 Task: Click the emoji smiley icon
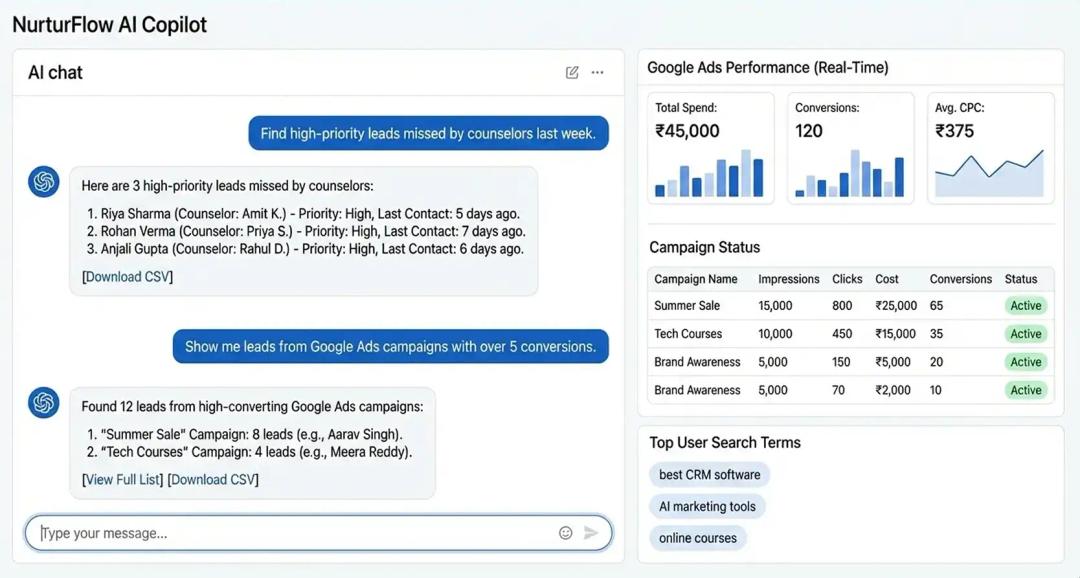(566, 532)
